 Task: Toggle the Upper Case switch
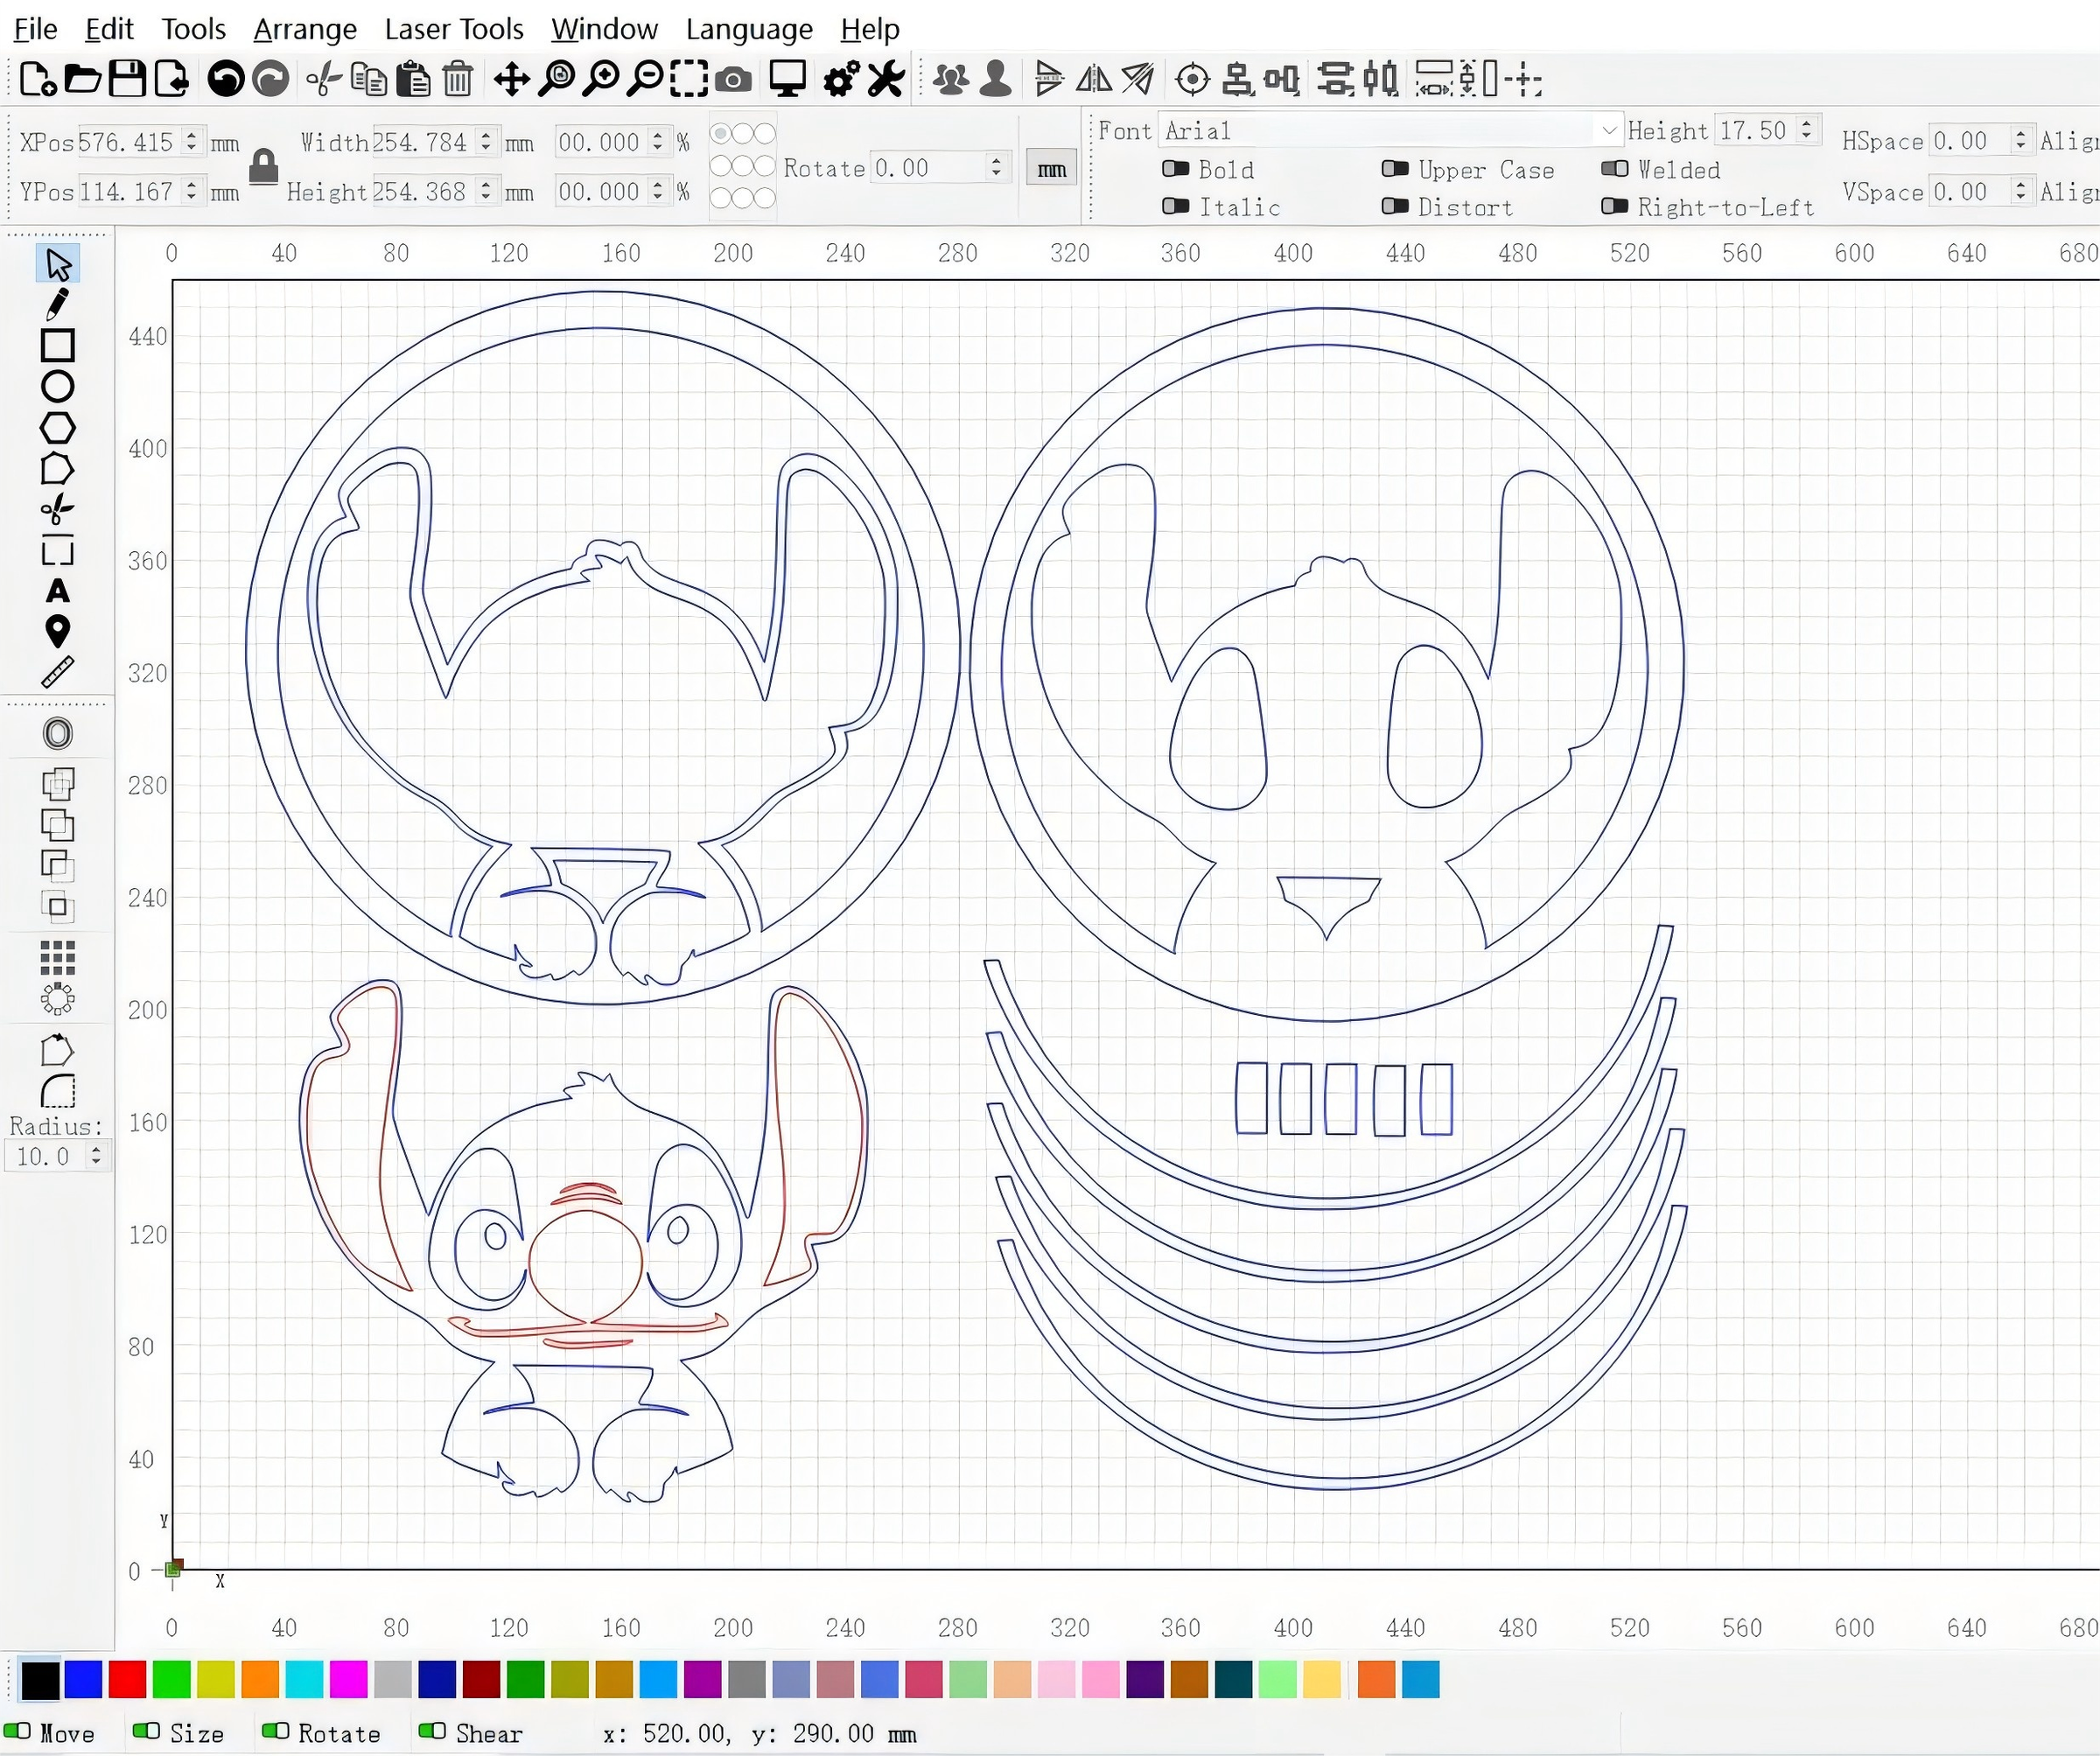[x=1394, y=169]
